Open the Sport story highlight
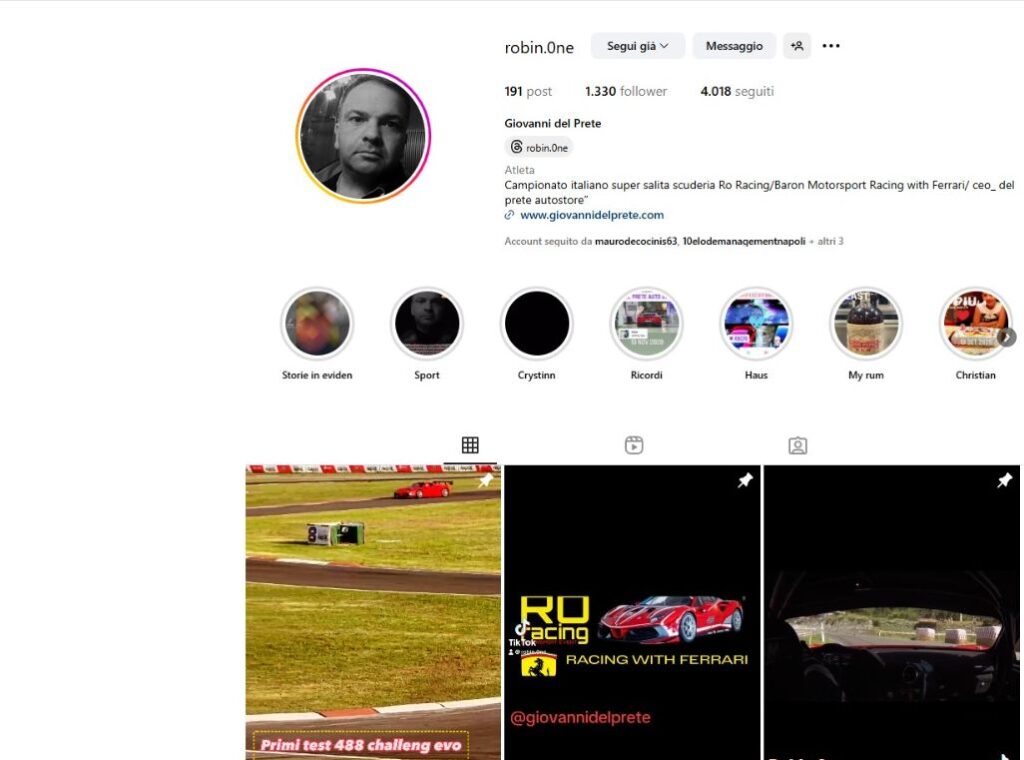Image resolution: width=1024 pixels, height=760 pixels. point(427,324)
